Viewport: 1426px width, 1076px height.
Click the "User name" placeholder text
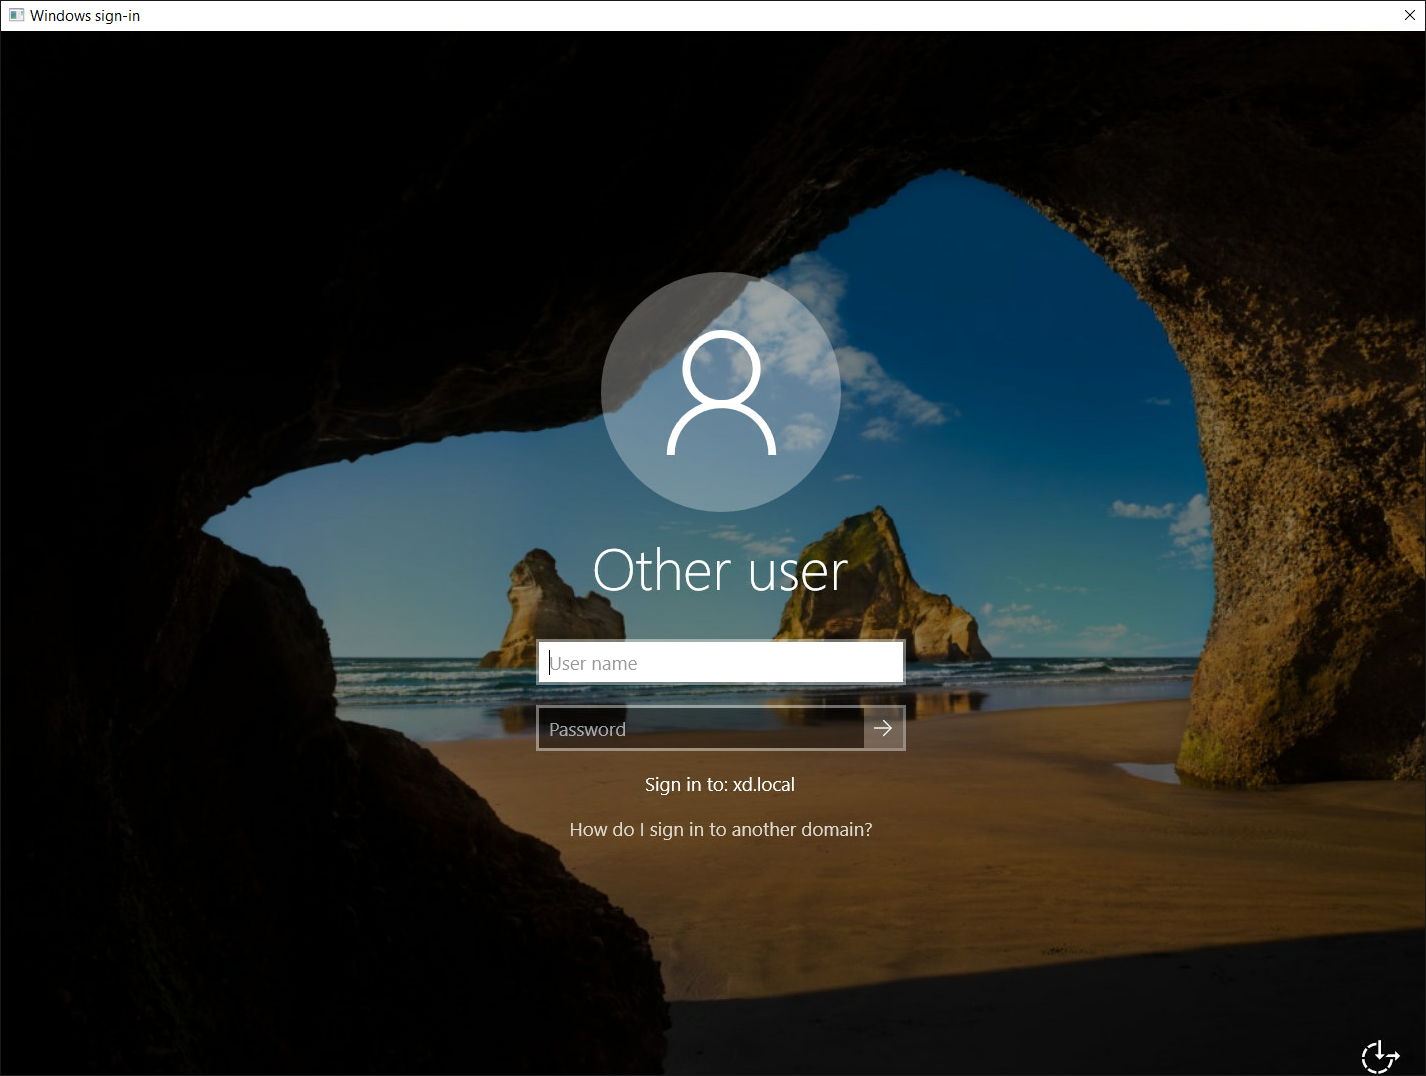tap(594, 663)
